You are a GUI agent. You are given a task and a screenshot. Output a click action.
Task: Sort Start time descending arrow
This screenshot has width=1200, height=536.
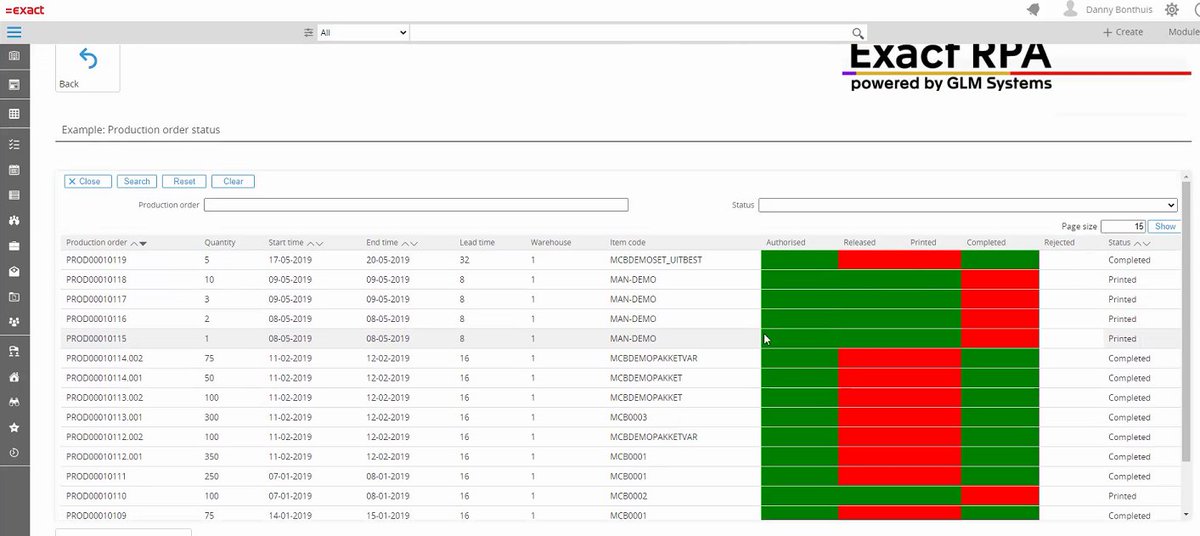pos(320,243)
